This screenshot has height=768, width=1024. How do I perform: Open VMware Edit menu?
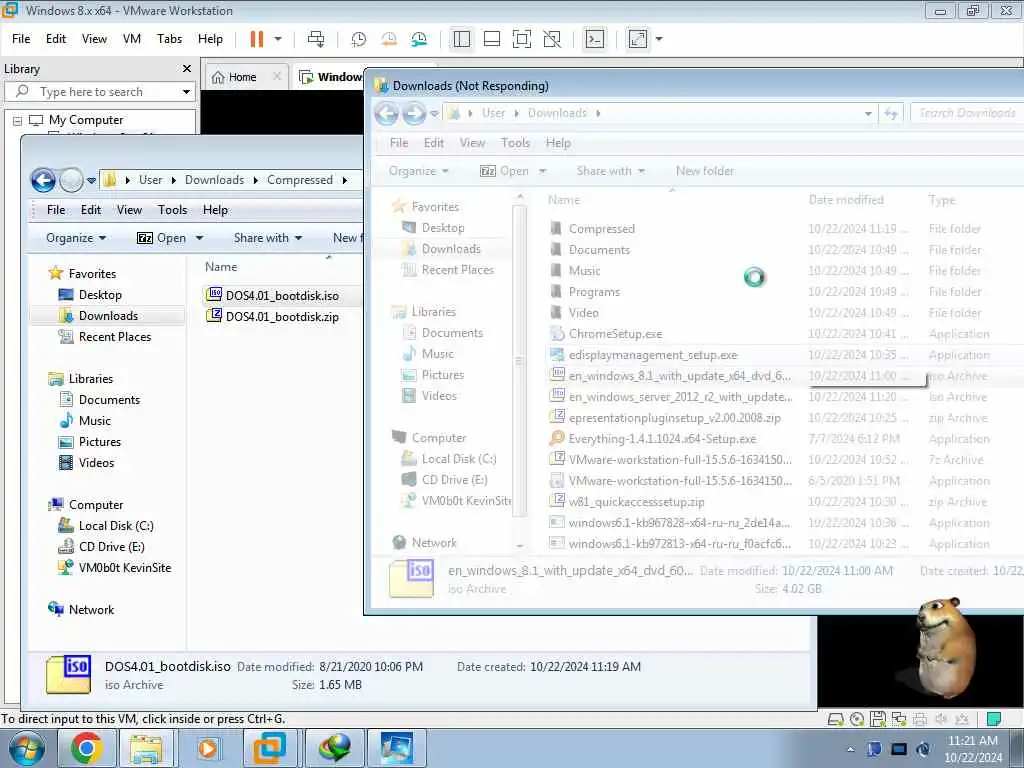click(x=56, y=39)
